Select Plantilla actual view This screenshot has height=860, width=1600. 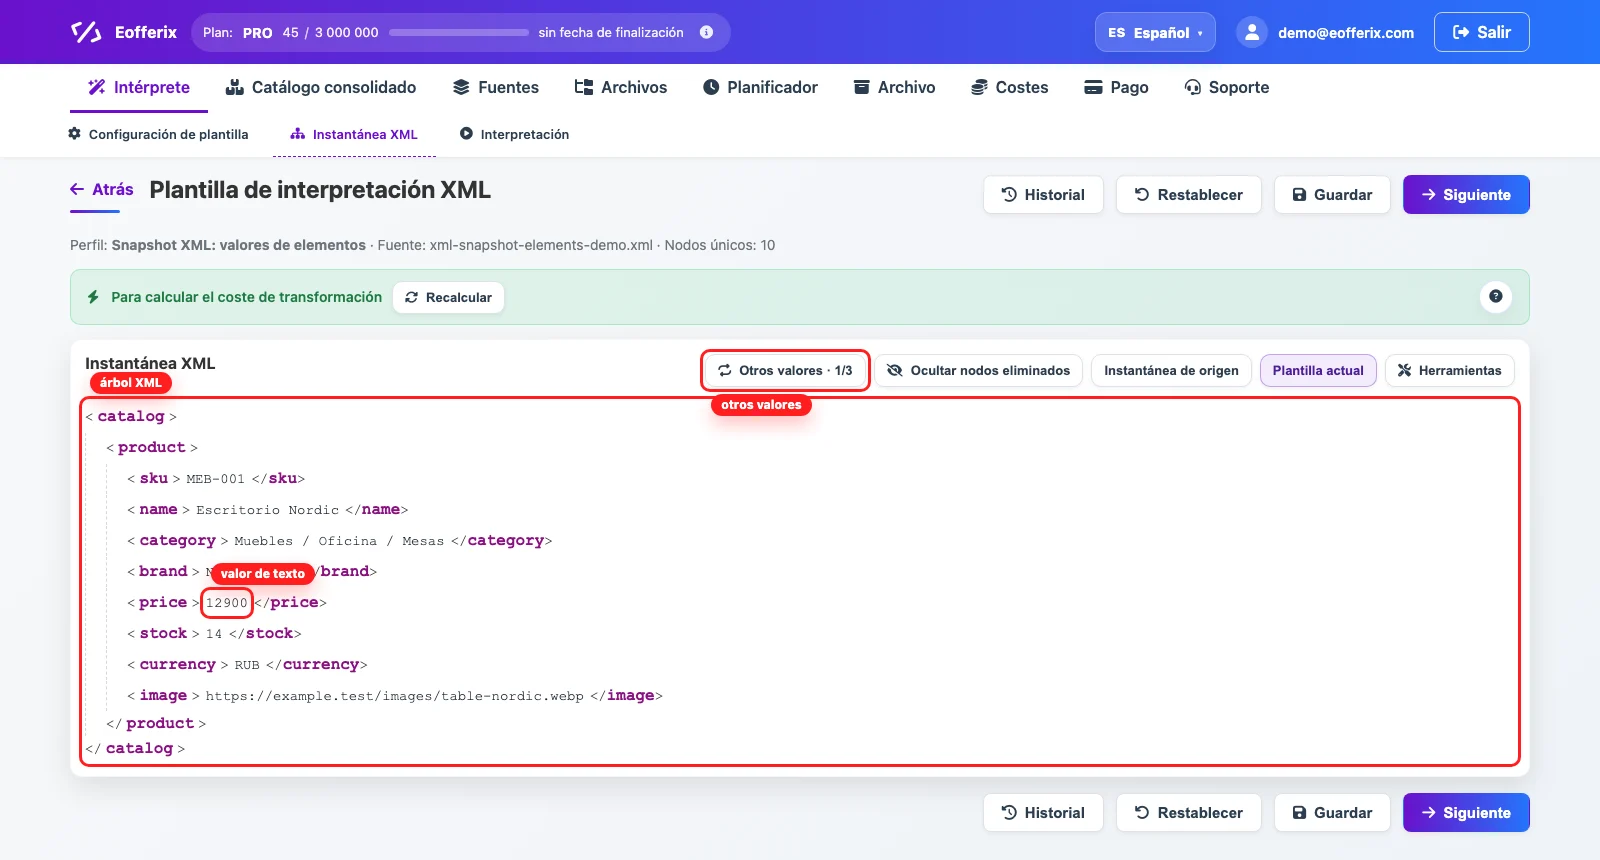click(x=1318, y=370)
